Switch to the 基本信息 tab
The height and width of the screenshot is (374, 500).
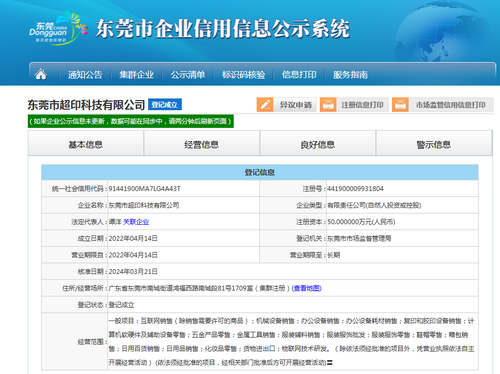86,145
